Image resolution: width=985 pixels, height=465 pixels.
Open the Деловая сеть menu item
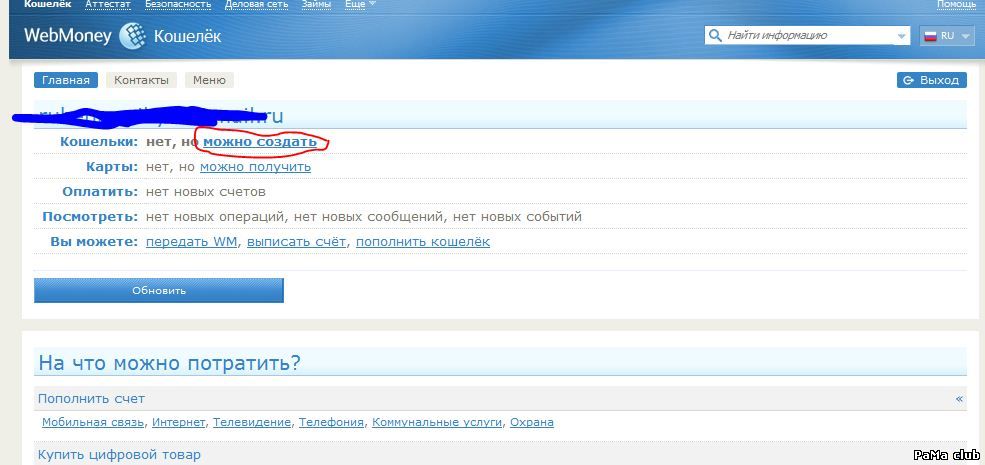(x=256, y=4)
